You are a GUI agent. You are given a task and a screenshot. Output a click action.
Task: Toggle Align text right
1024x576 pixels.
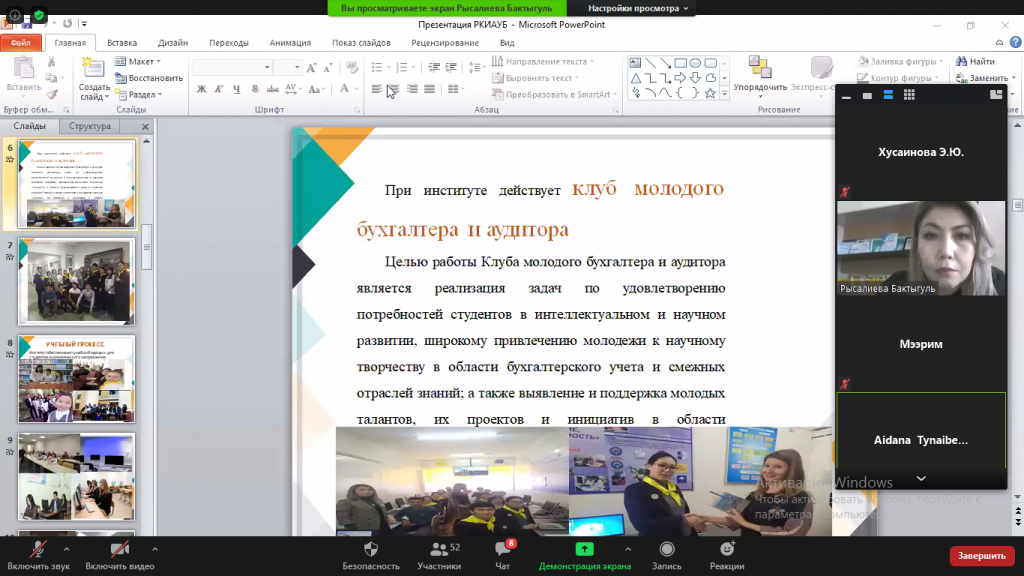[412, 89]
